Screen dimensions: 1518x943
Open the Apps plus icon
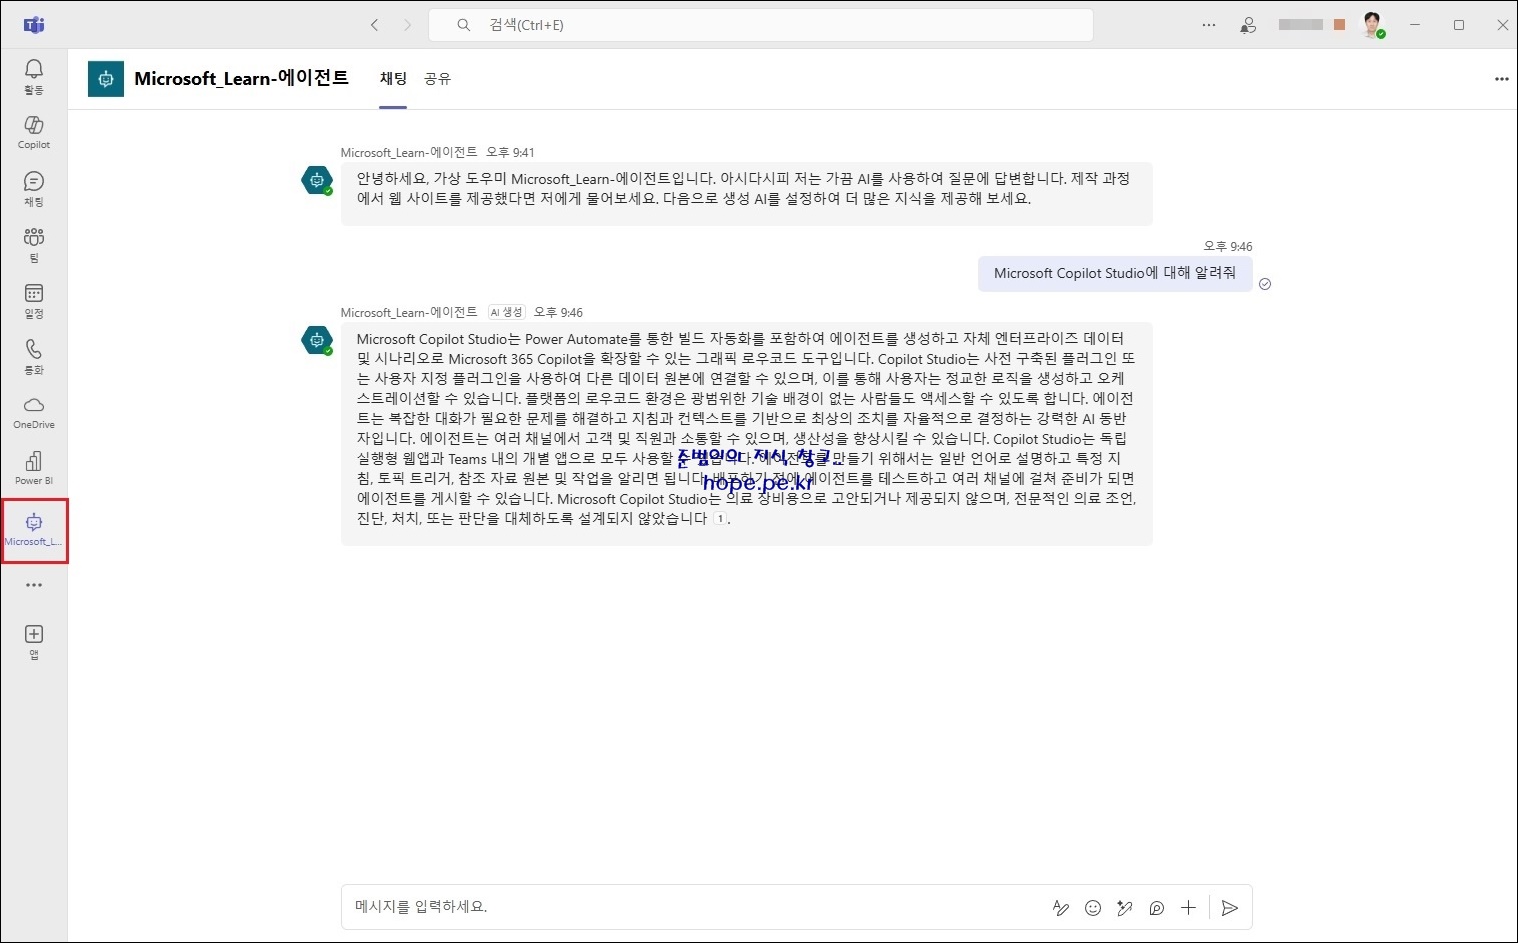pyautogui.click(x=34, y=641)
